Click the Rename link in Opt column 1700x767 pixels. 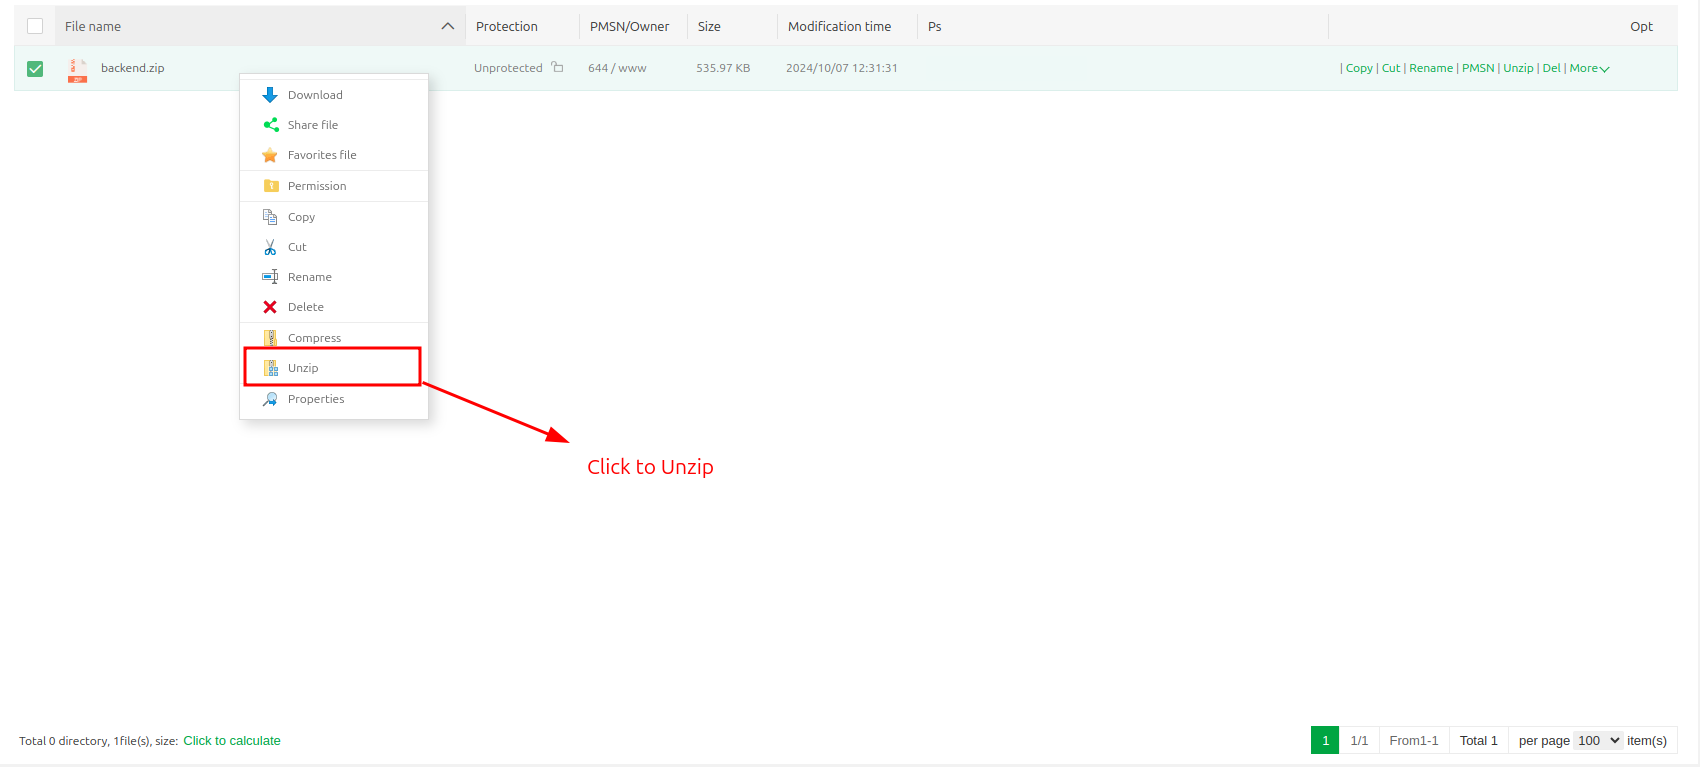coord(1431,68)
